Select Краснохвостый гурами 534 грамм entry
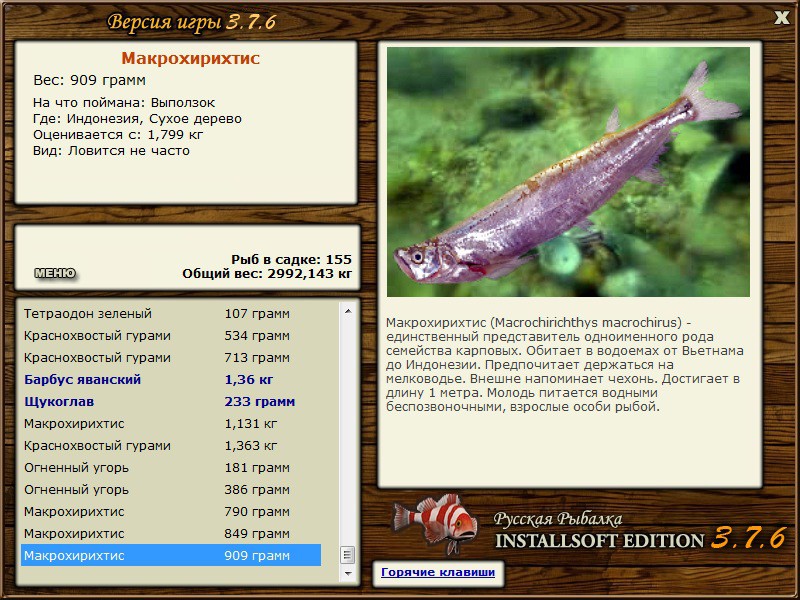 pos(171,336)
